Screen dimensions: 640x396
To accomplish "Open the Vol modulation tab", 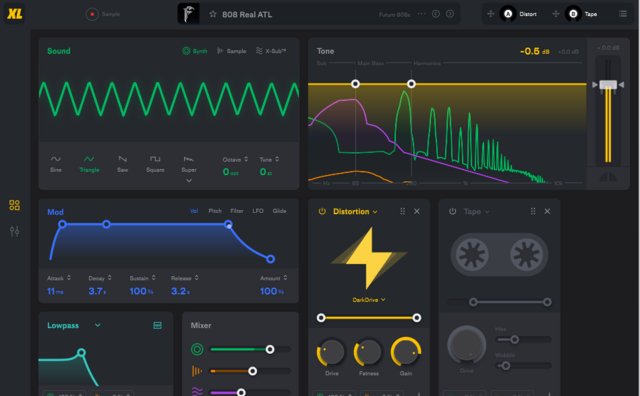I will (x=194, y=211).
